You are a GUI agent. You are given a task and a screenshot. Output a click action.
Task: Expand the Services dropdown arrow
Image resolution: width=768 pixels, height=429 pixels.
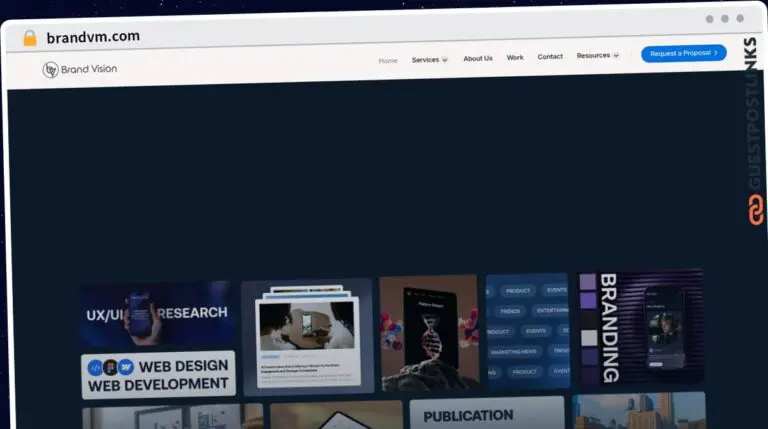(445, 60)
